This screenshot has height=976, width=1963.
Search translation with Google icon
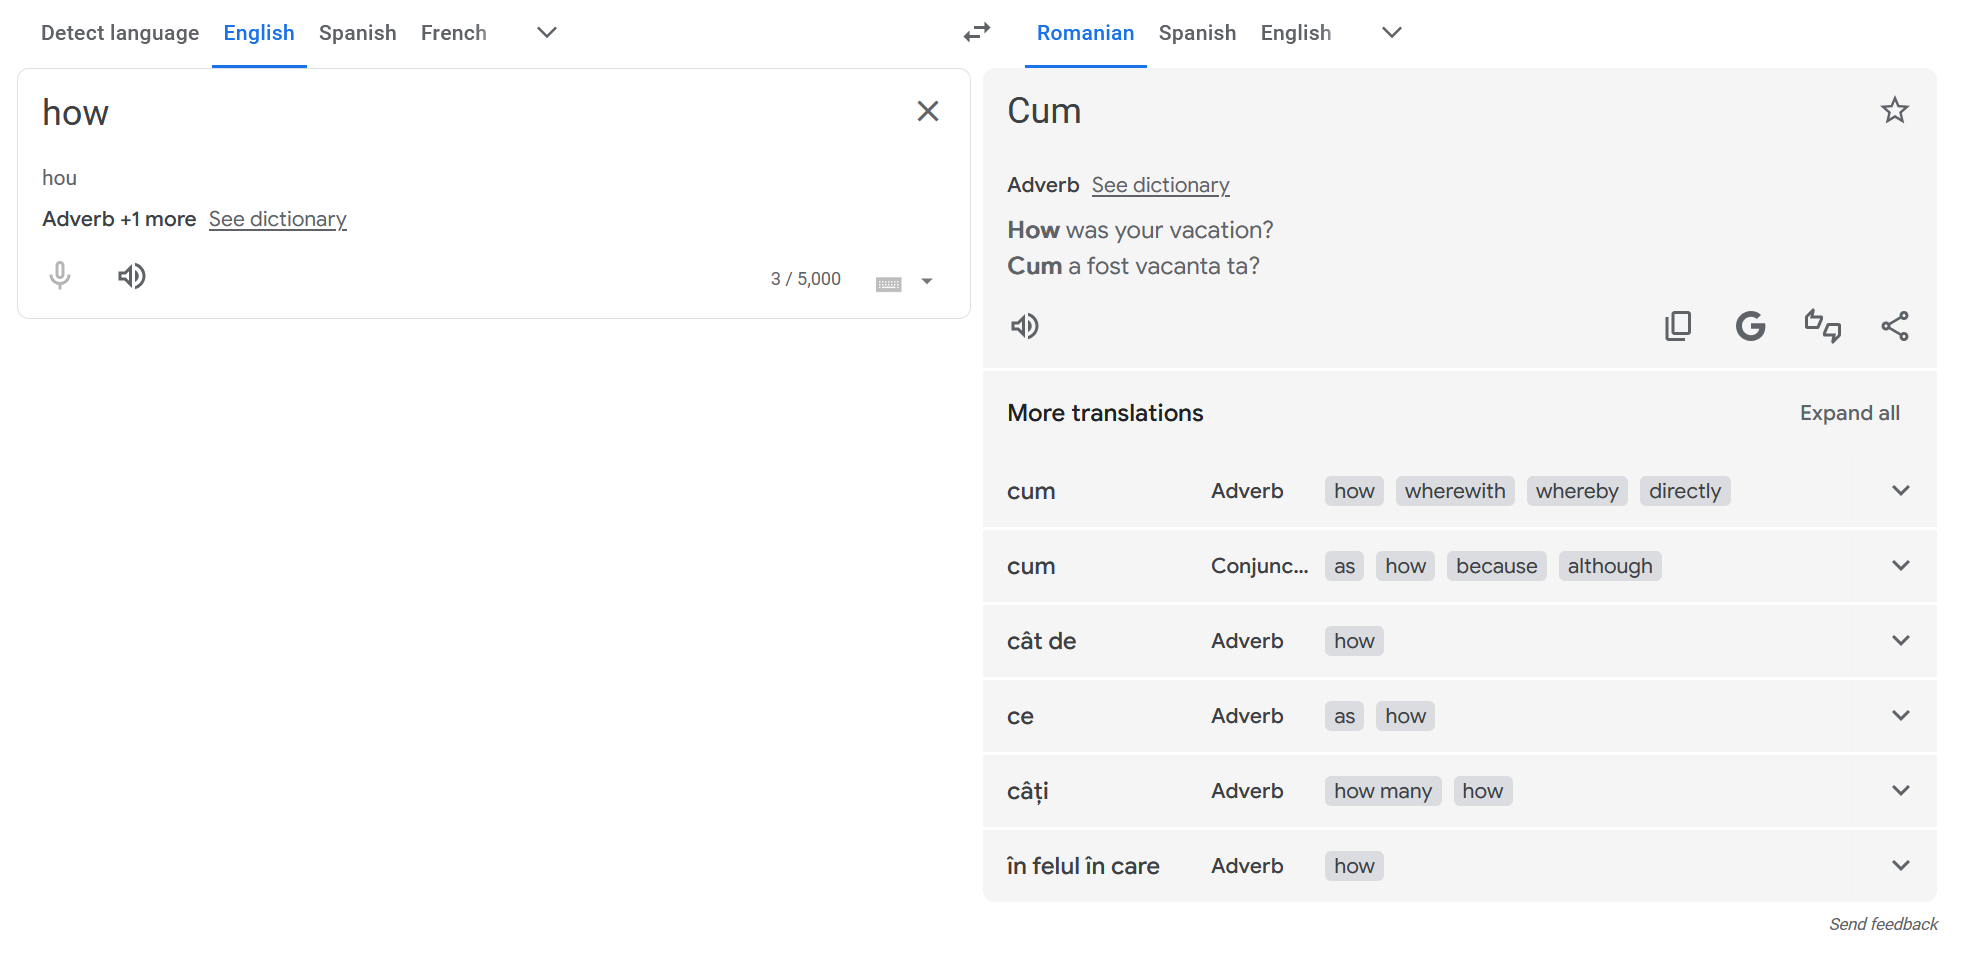[1750, 326]
